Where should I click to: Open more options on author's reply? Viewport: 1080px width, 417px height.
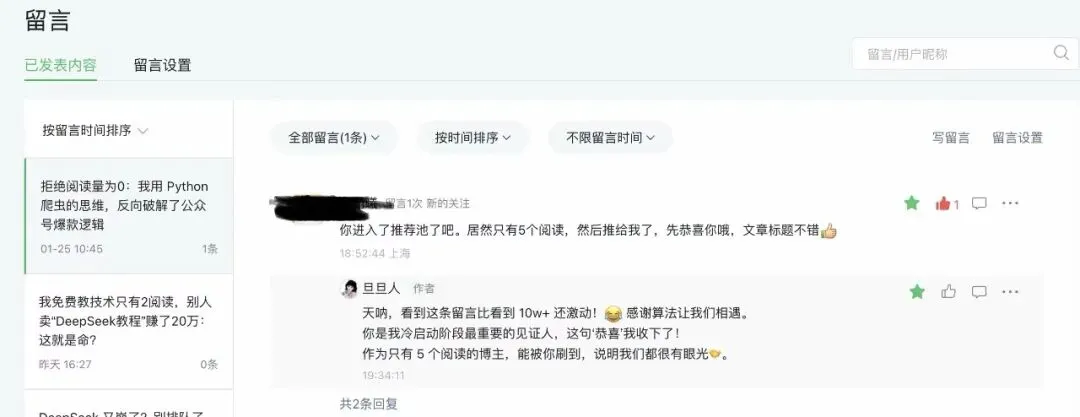tap(1010, 292)
